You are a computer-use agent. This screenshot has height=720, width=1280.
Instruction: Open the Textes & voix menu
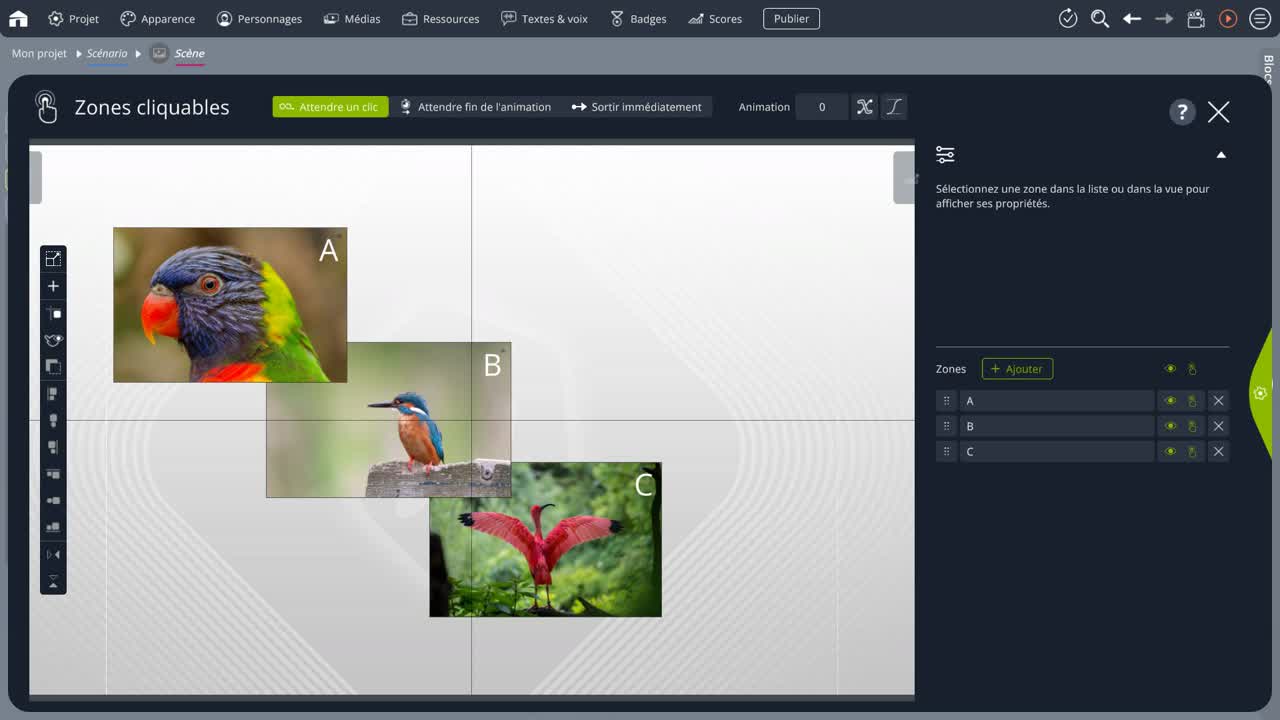pos(544,18)
